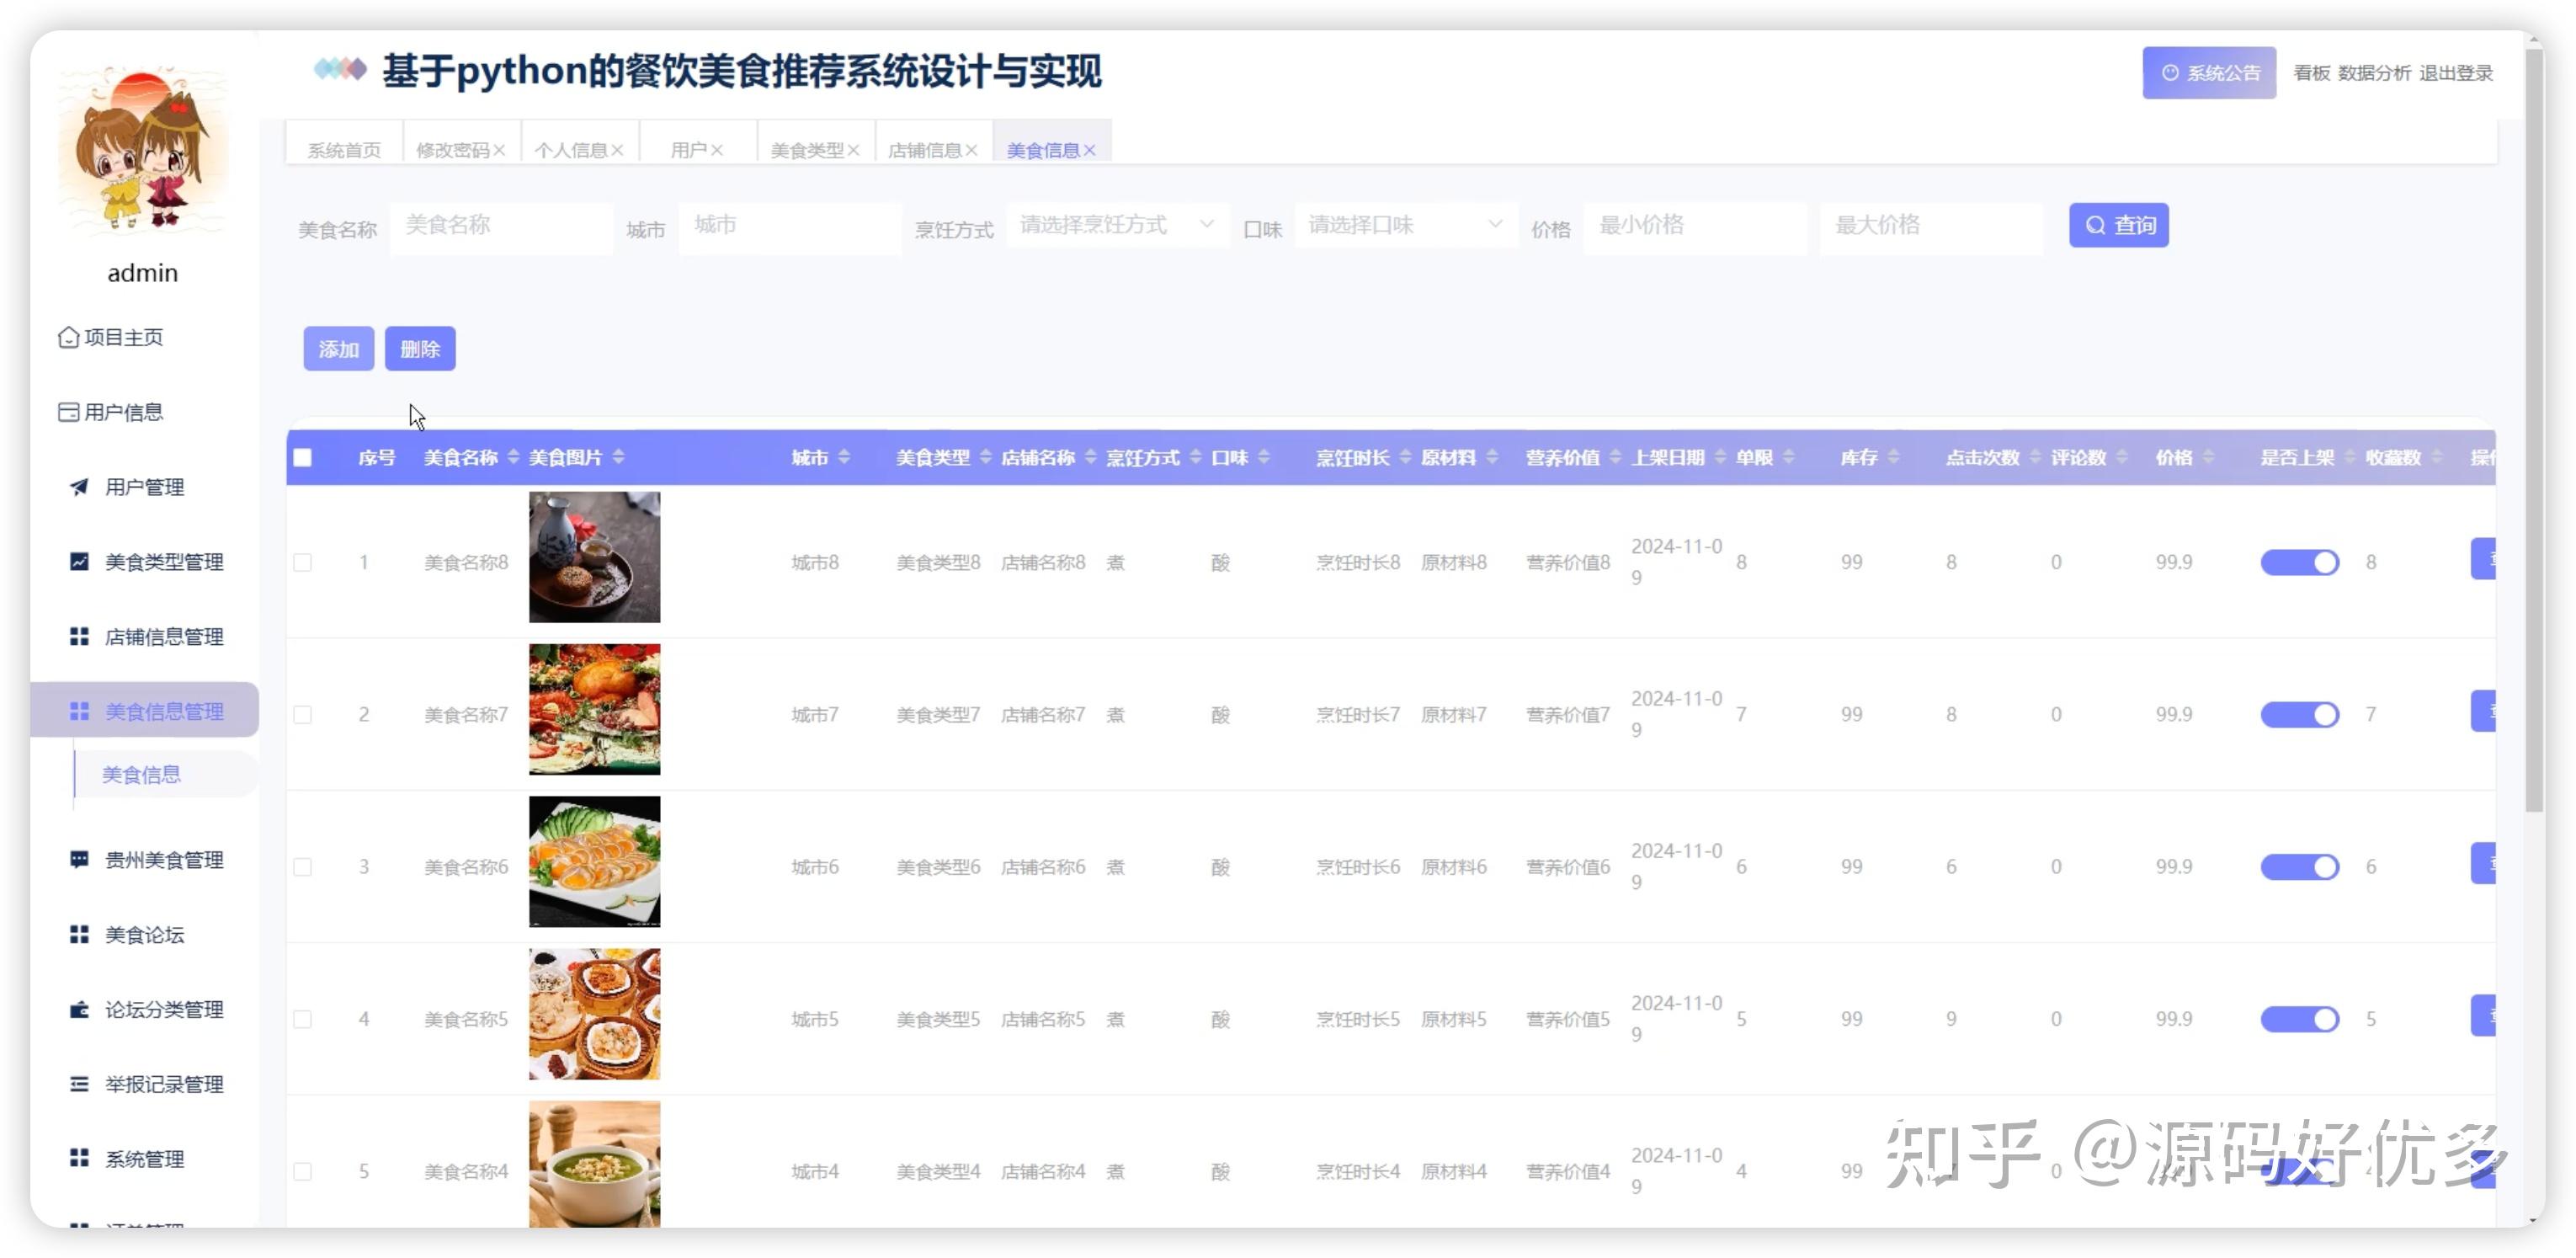Click the 项目主页 home icon
The width and height of the screenshot is (2576, 1258).
coord(124,337)
